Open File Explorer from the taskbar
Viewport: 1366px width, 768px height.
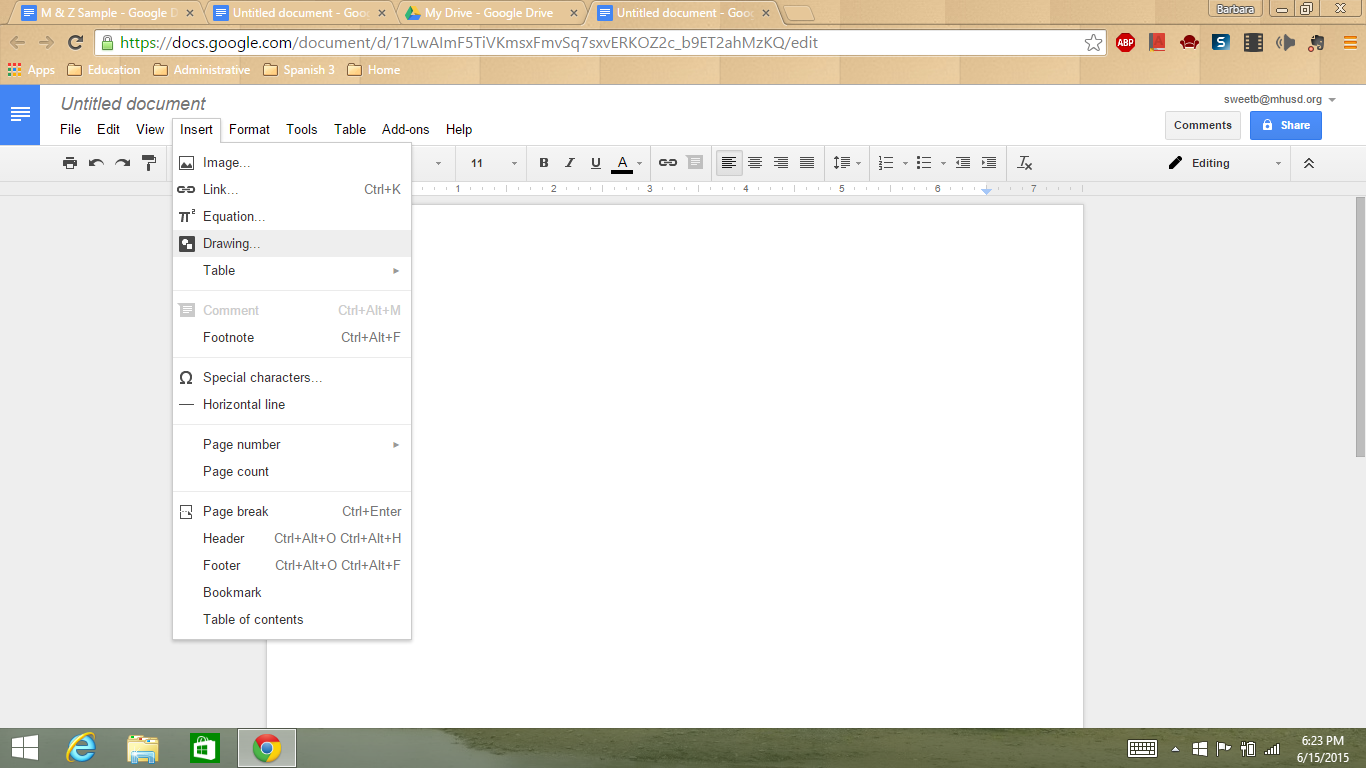tap(143, 748)
